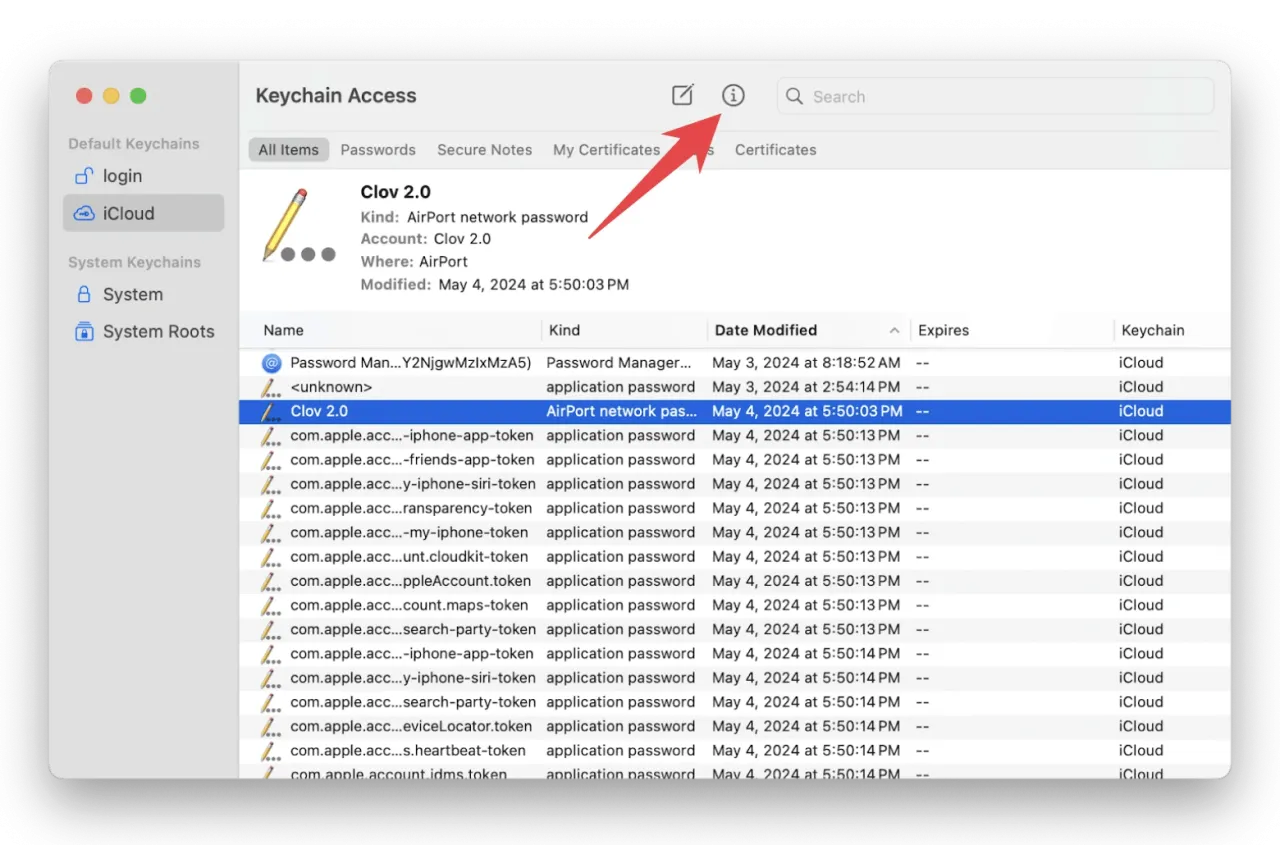This screenshot has width=1280, height=845.
Task: Sort entries by the Kind column
Action: coord(564,330)
